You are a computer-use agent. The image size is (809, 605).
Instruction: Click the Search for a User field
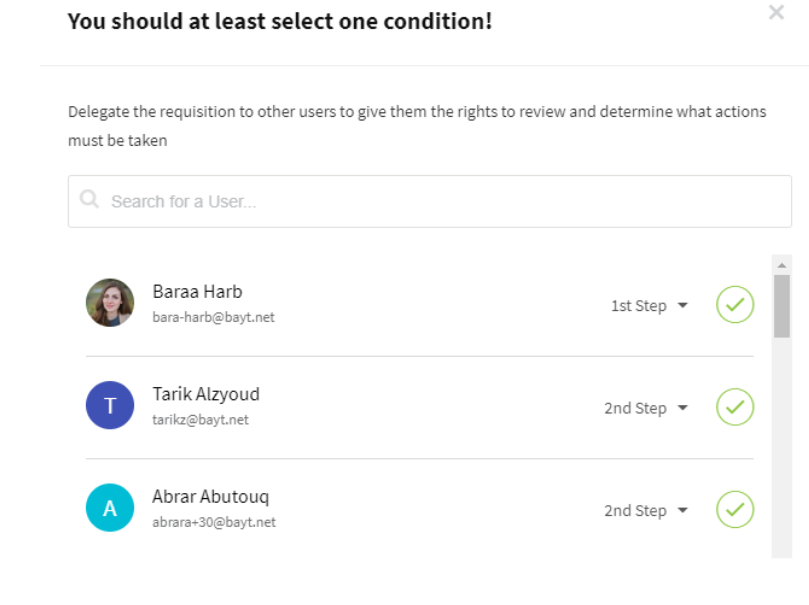click(x=430, y=201)
